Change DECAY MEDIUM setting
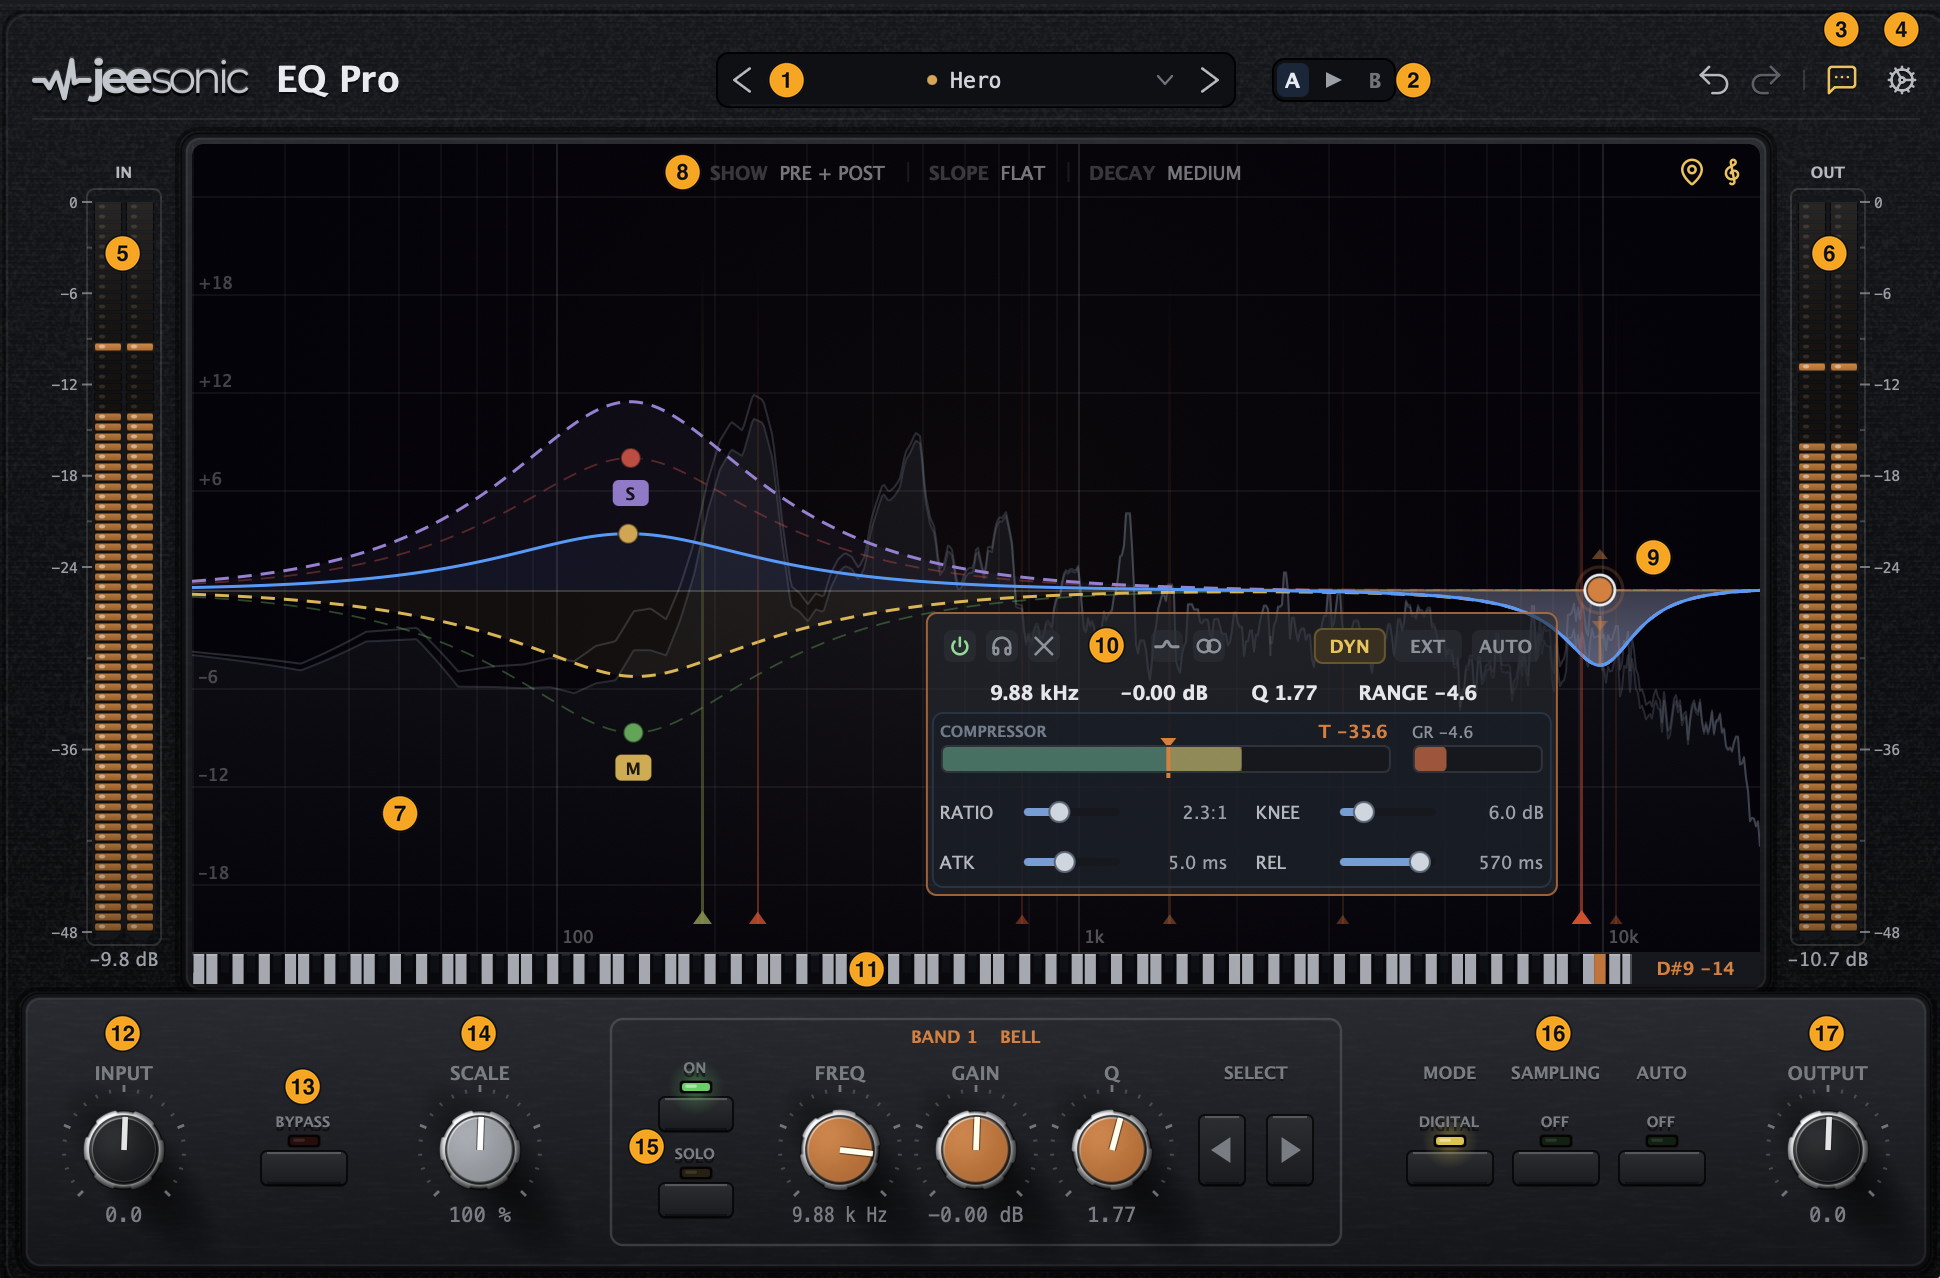The image size is (1940, 1278). point(1165,173)
